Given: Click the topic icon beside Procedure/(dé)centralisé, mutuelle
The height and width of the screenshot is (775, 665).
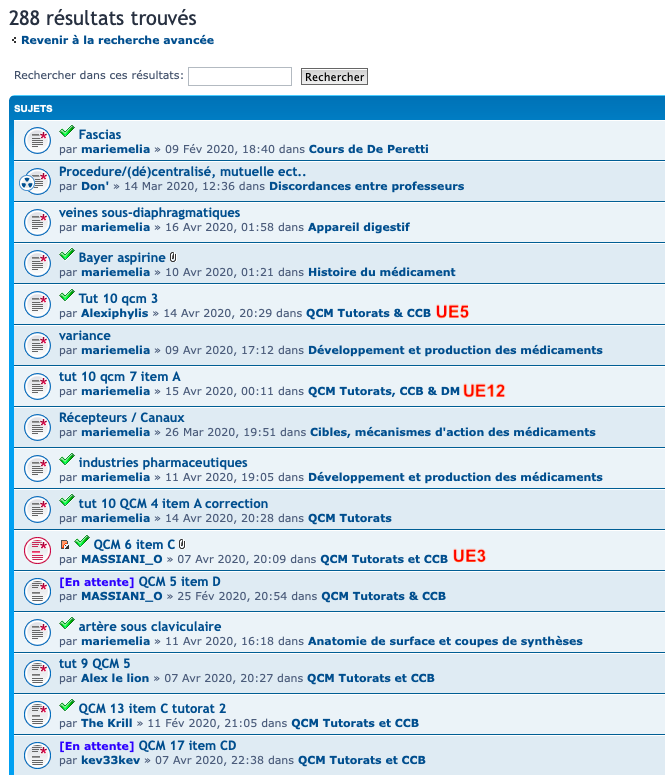Looking at the screenshot, I should pos(34,181).
